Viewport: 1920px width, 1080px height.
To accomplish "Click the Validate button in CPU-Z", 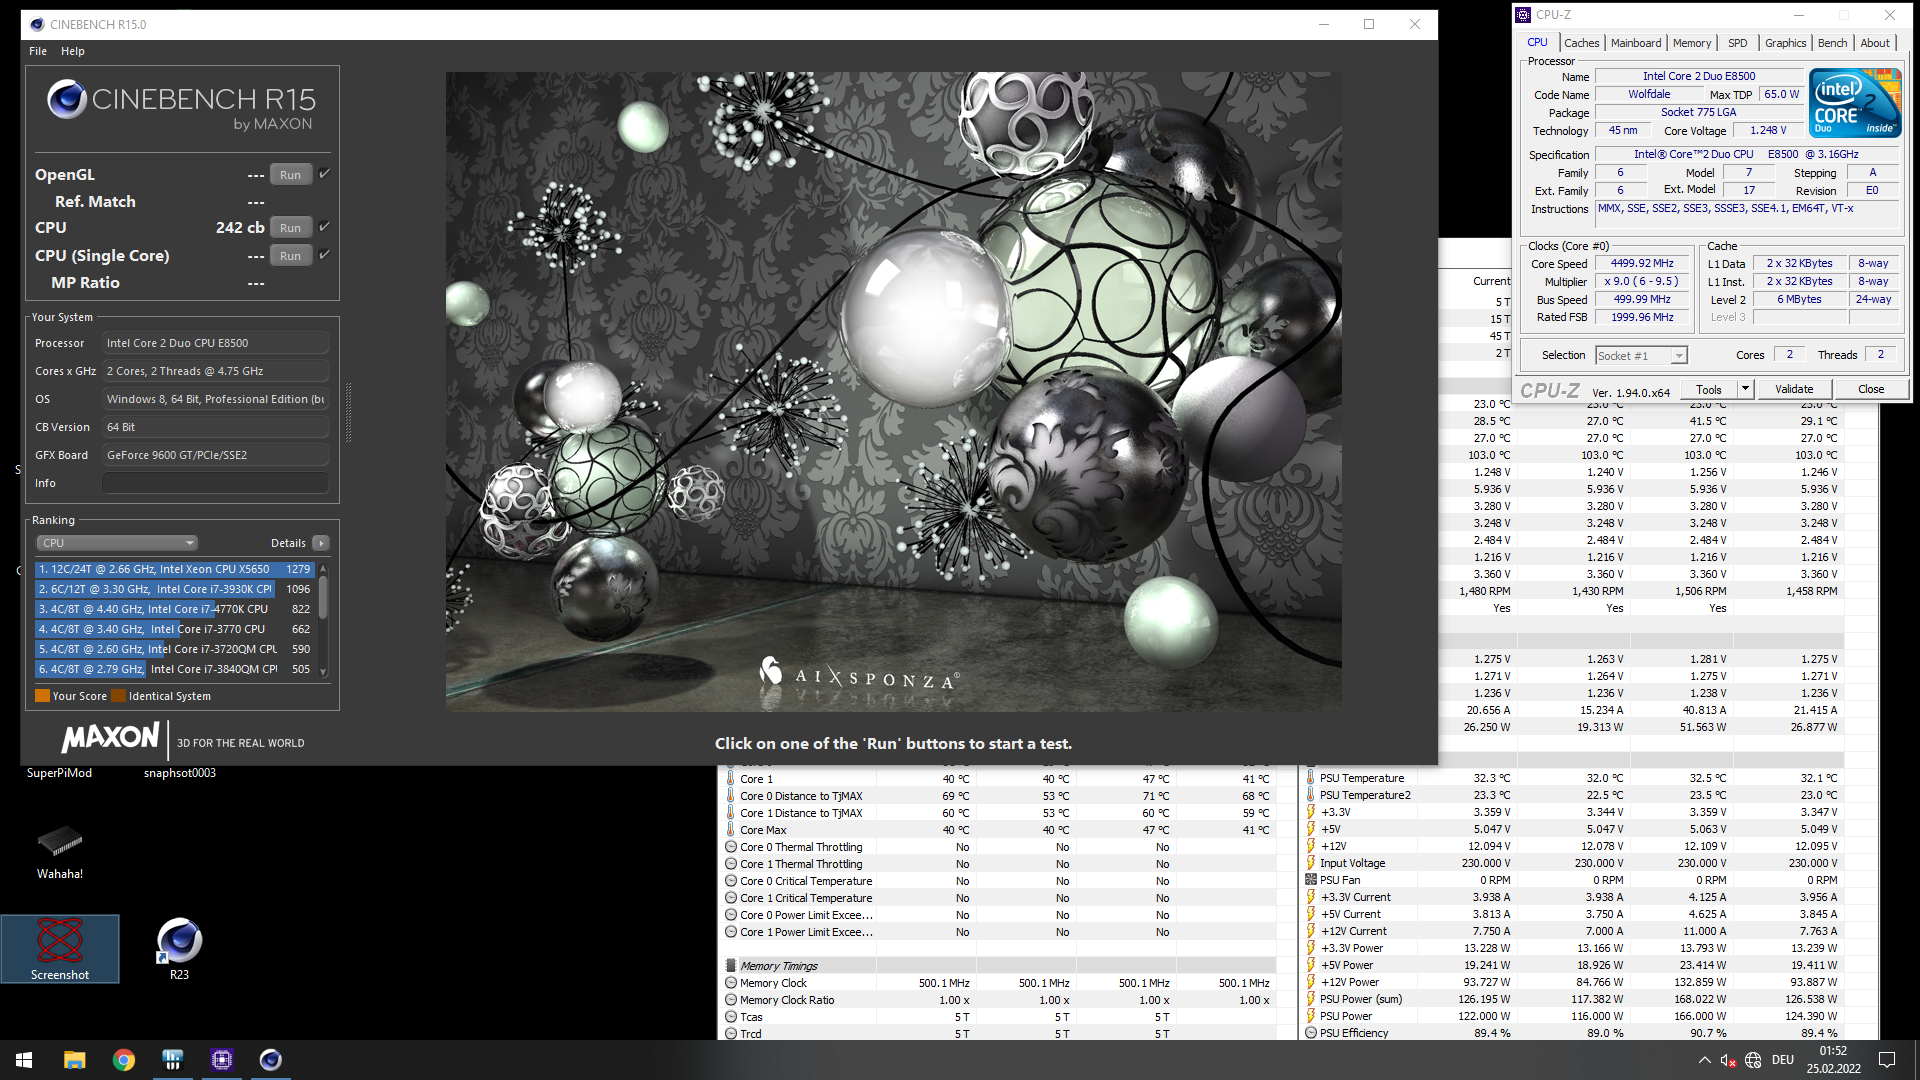I will tap(1794, 389).
